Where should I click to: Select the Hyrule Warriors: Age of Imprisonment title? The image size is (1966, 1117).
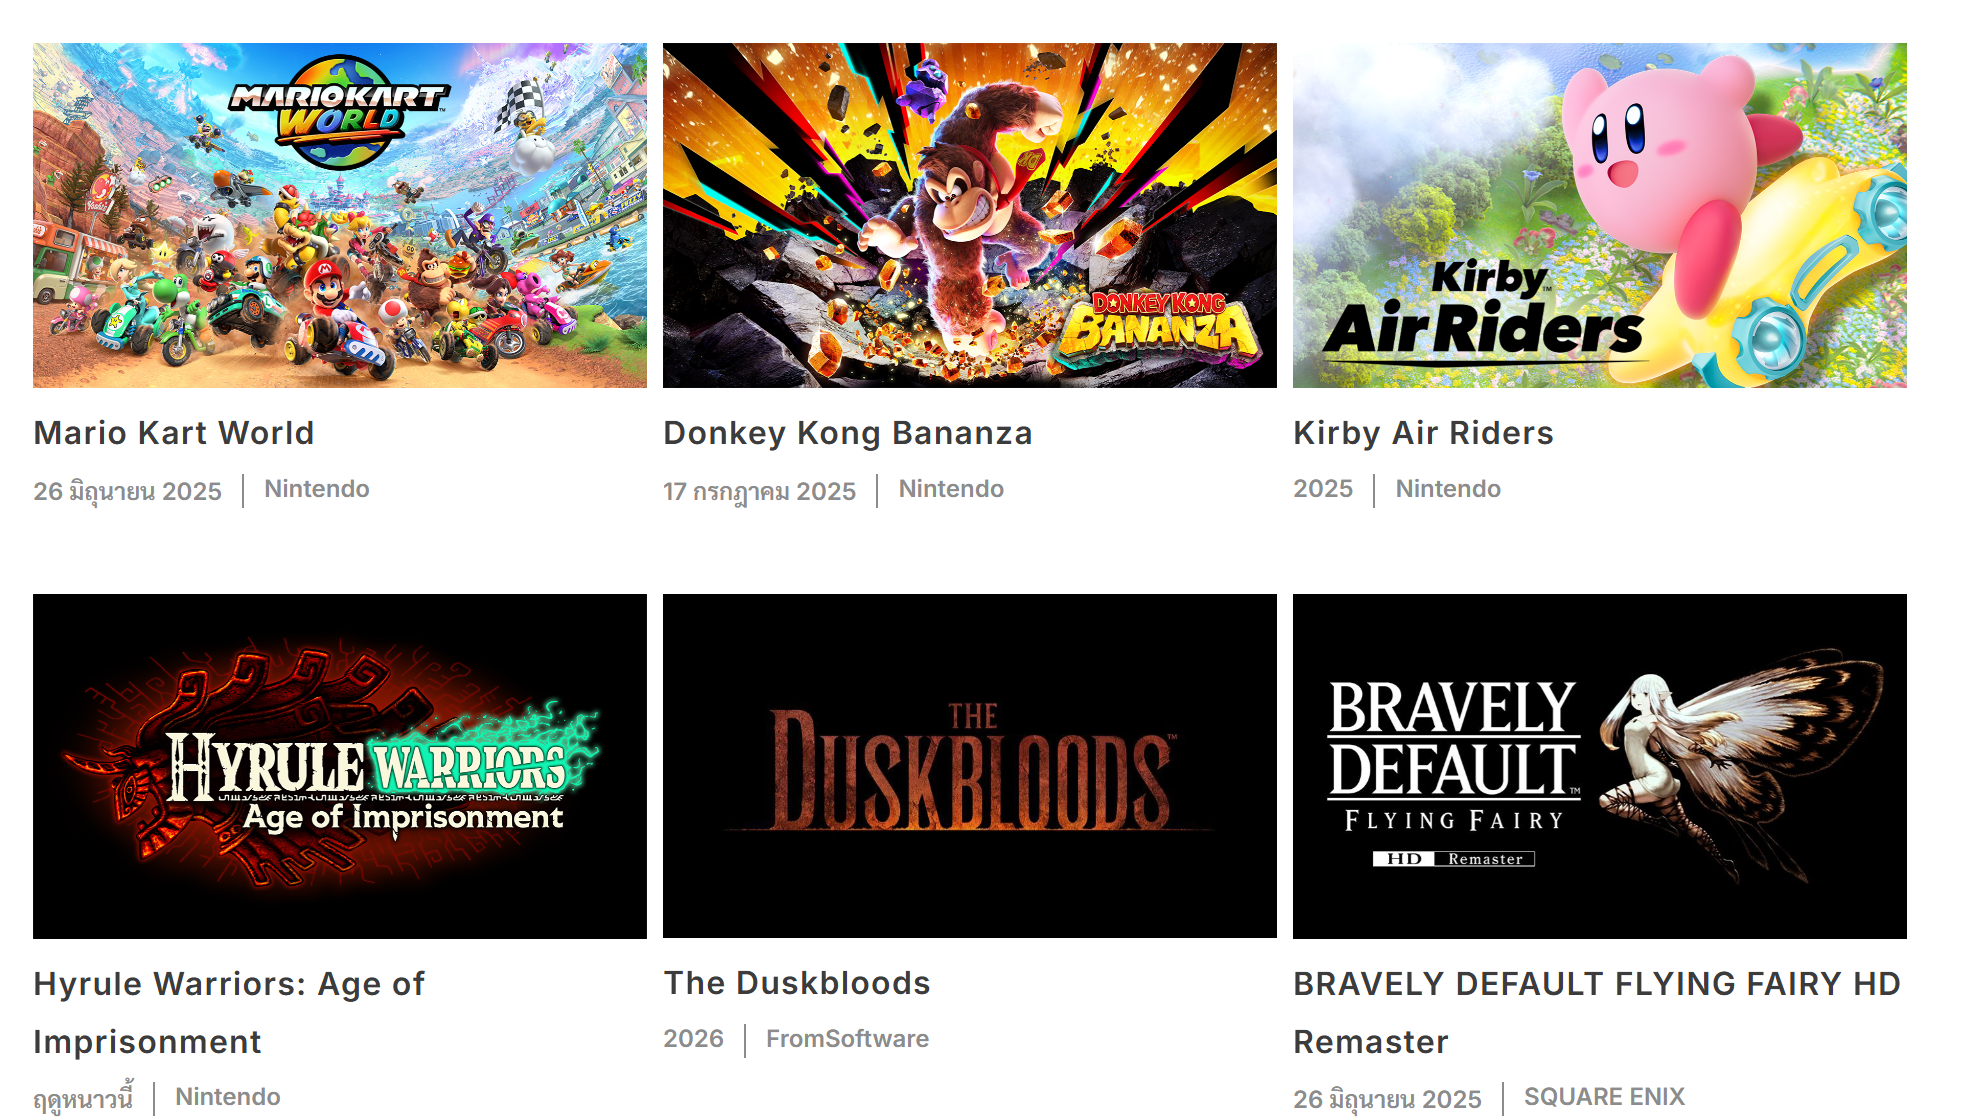pyautogui.click(x=229, y=1013)
